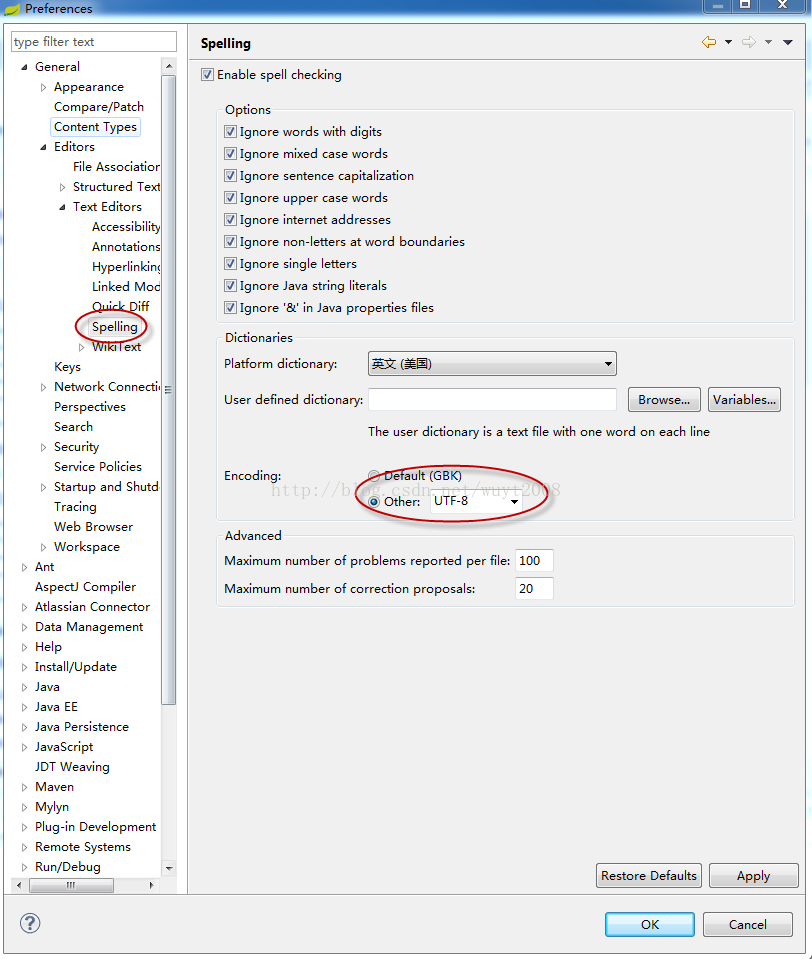The image size is (812, 959).
Task: Collapse the Editors tree node
Action: click(43, 147)
